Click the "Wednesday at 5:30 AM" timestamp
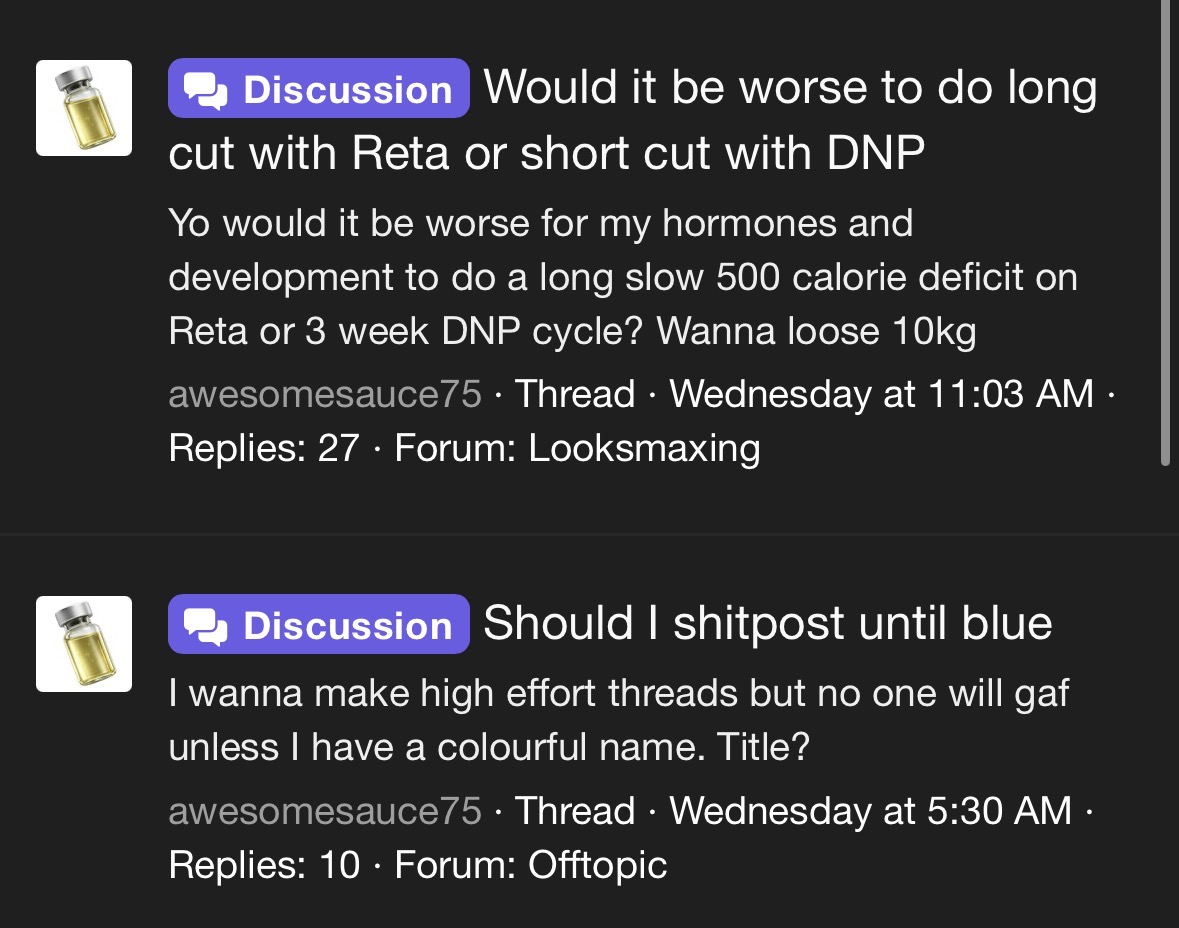 pos(870,810)
